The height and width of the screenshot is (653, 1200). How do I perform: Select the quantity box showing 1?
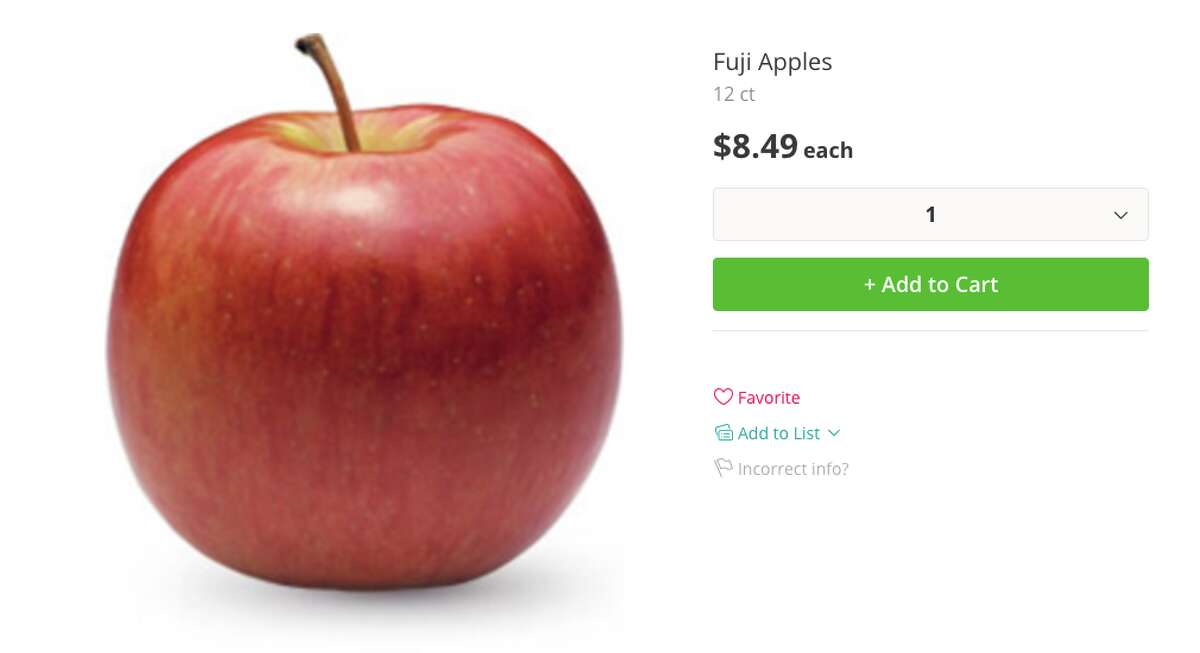[x=930, y=214]
